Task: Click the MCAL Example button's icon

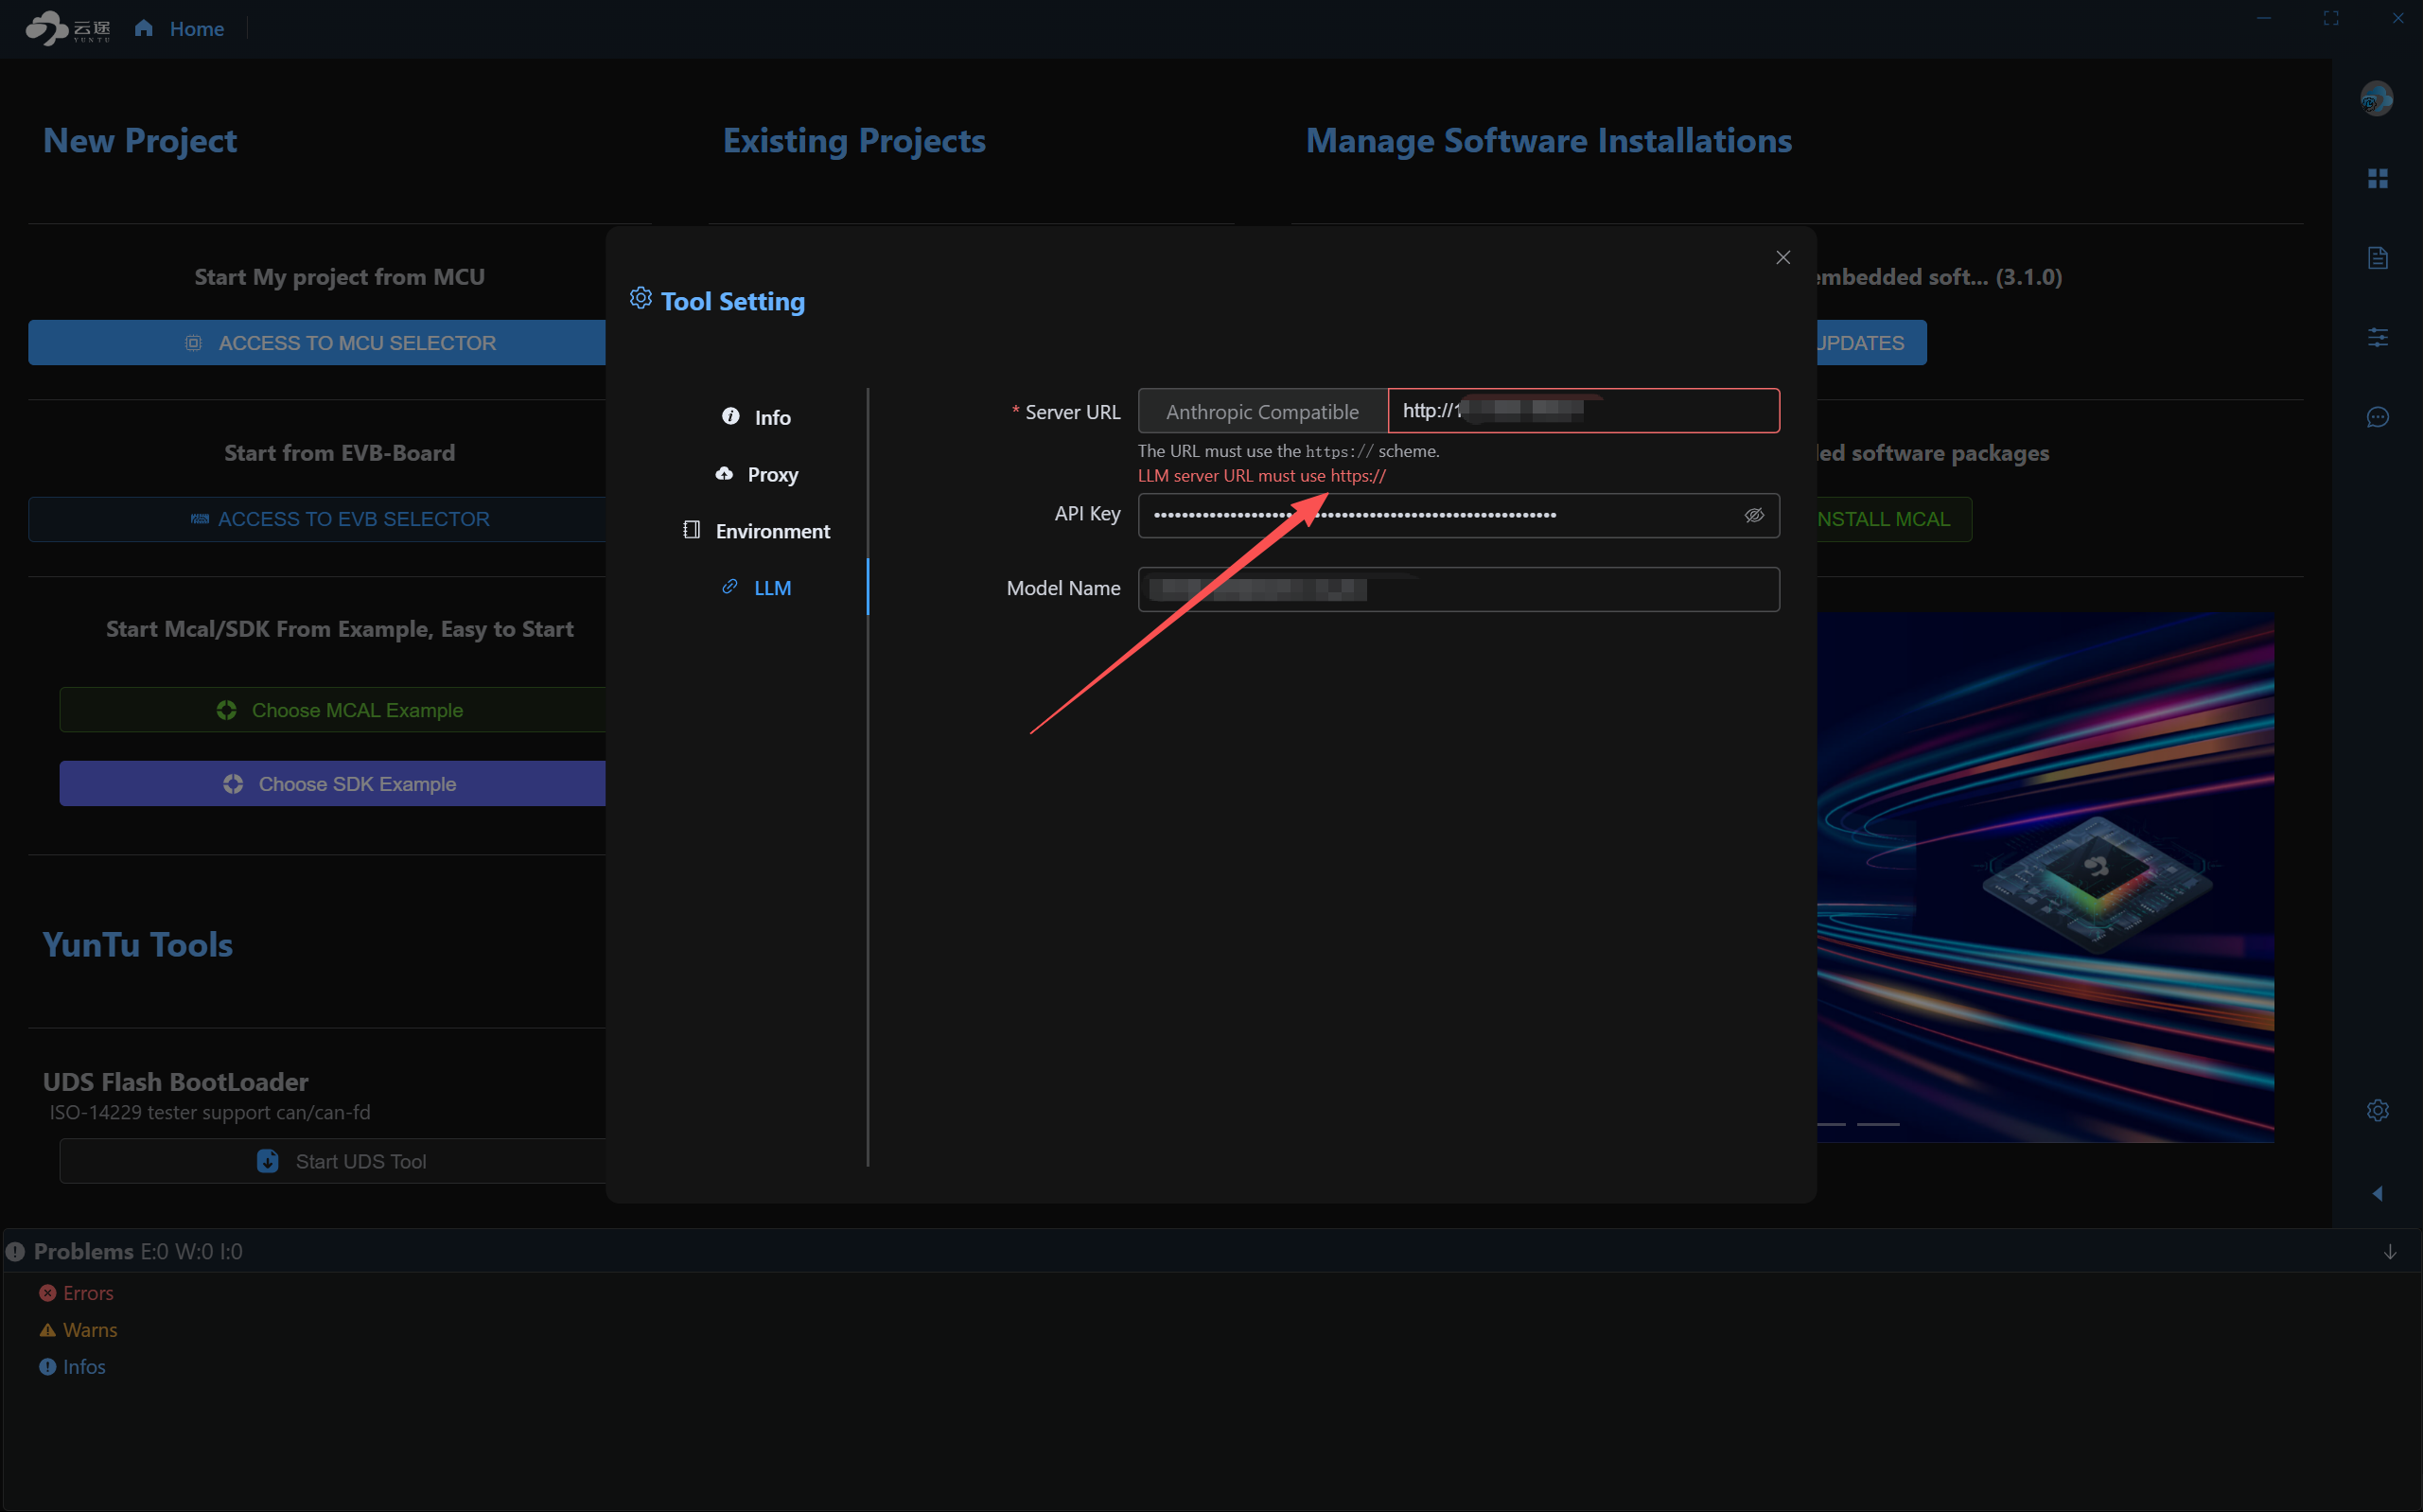Action: tap(227, 710)
